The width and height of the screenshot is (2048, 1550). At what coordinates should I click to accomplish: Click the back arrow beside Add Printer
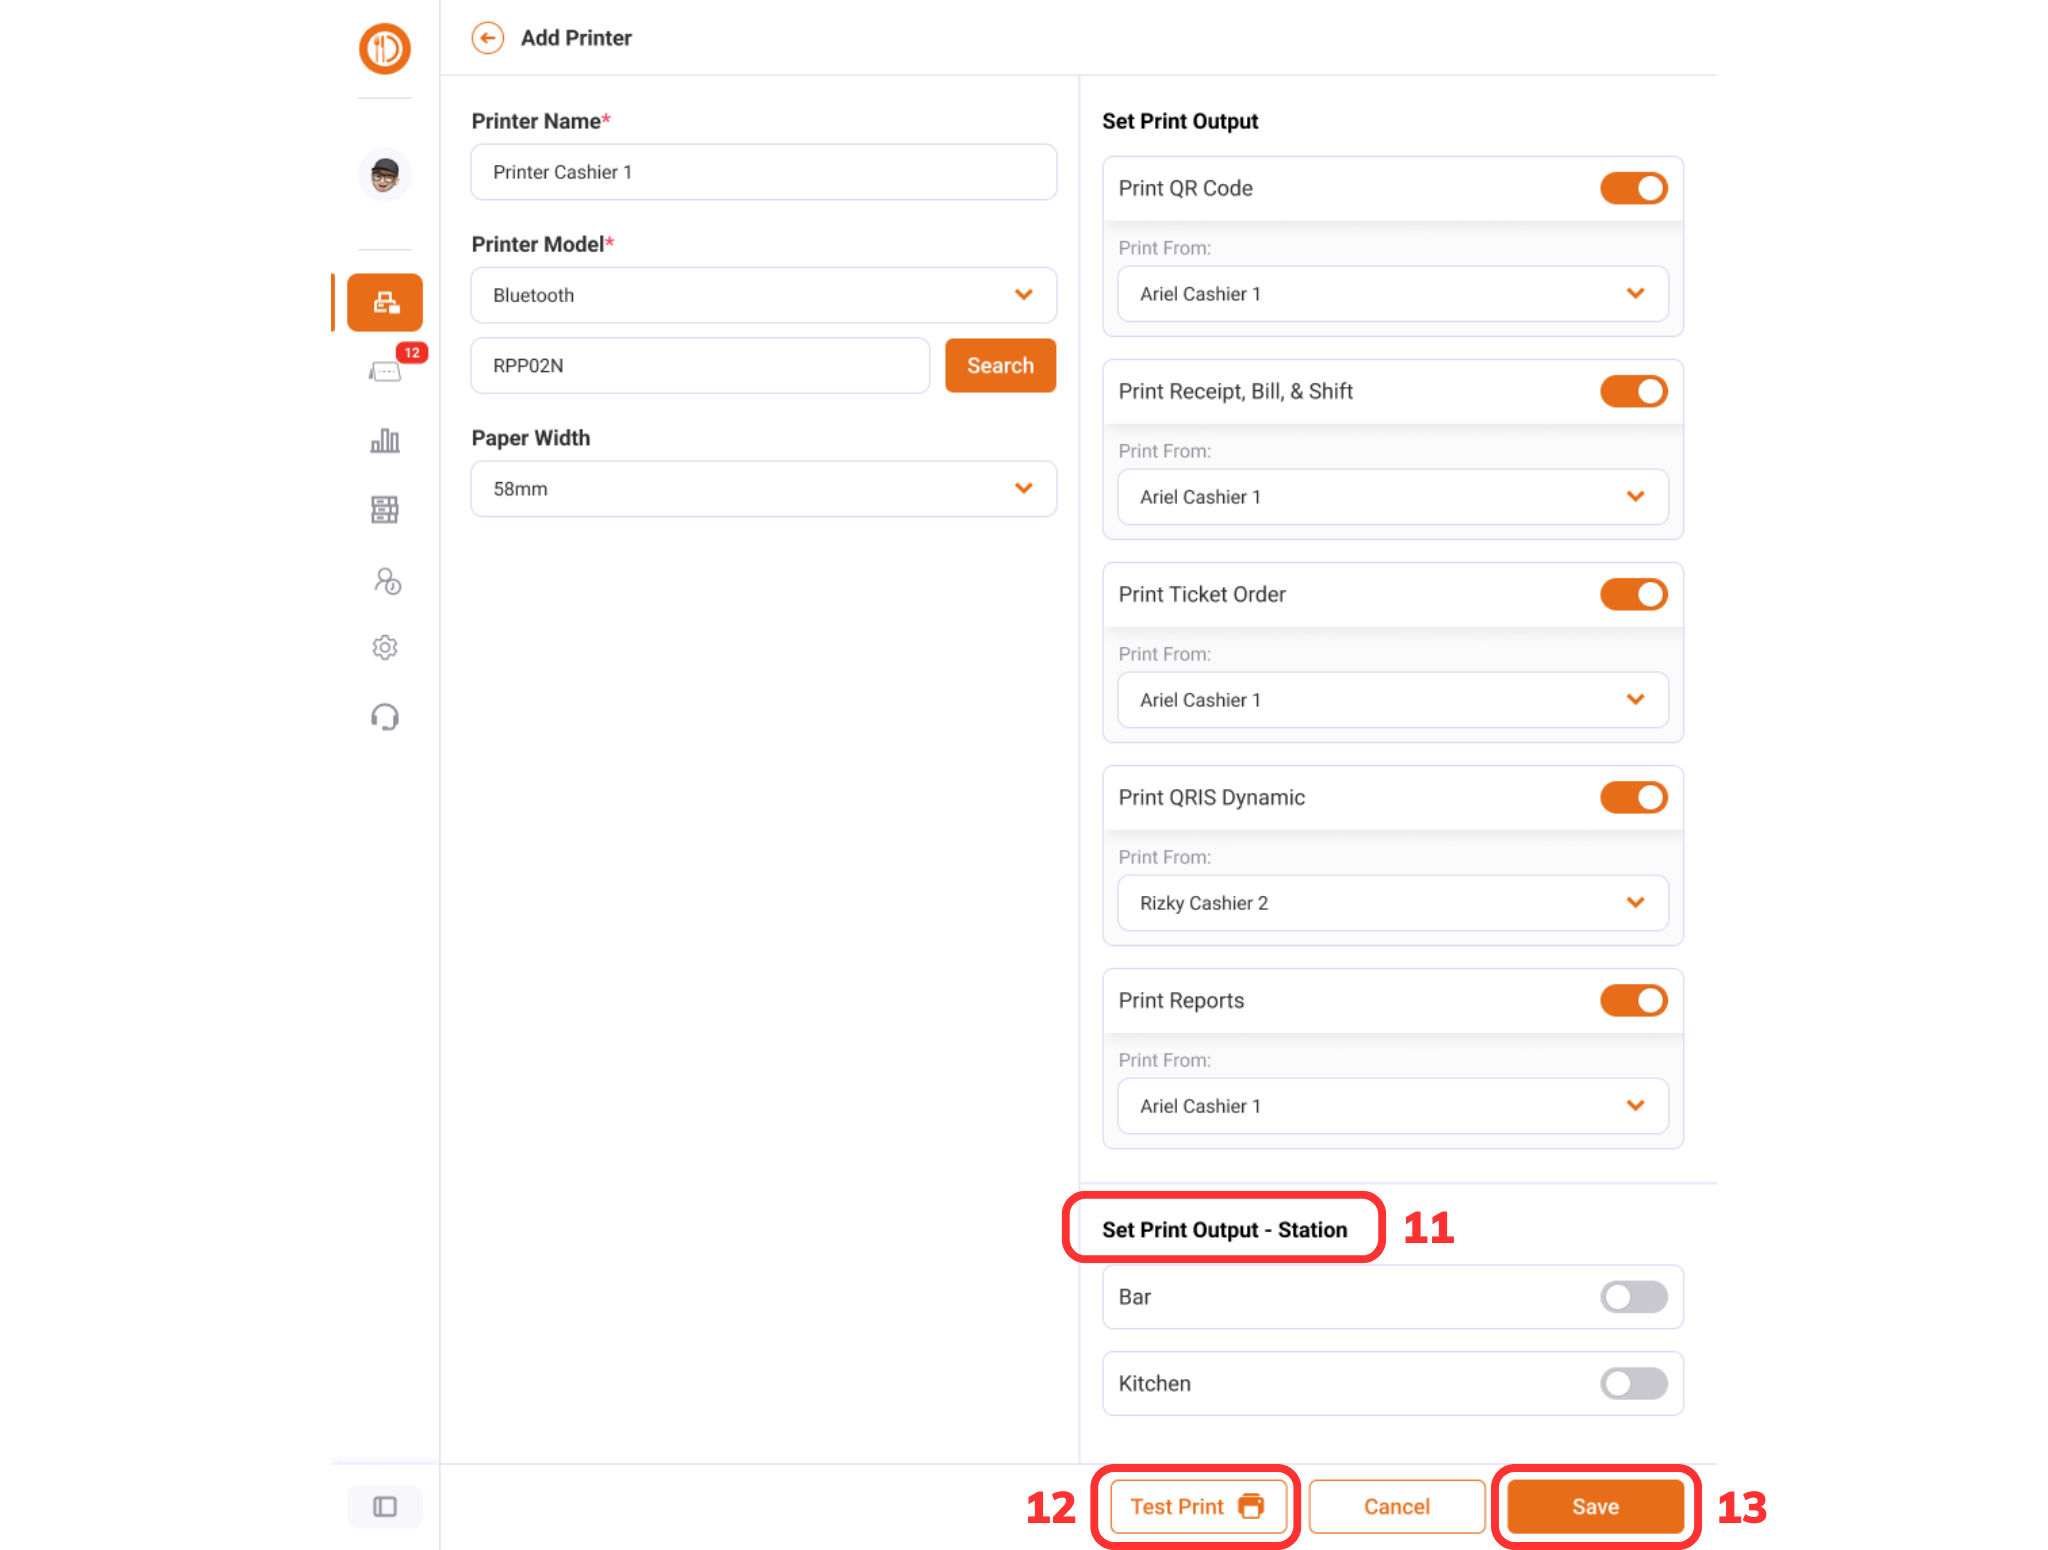[487, 38]
